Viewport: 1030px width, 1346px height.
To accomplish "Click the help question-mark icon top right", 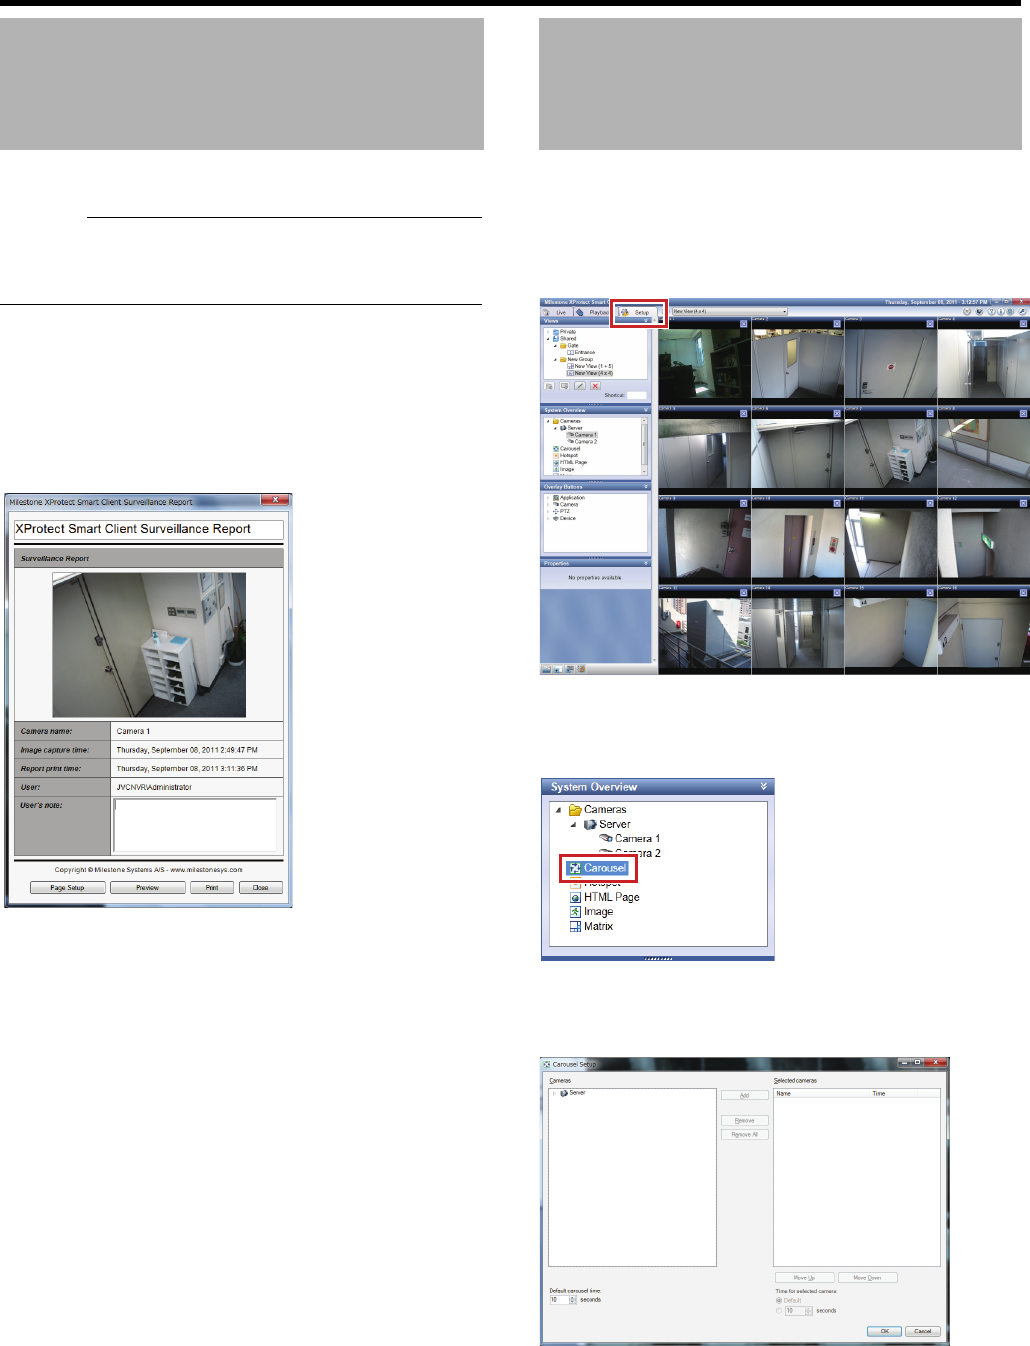I will [989, 312].
